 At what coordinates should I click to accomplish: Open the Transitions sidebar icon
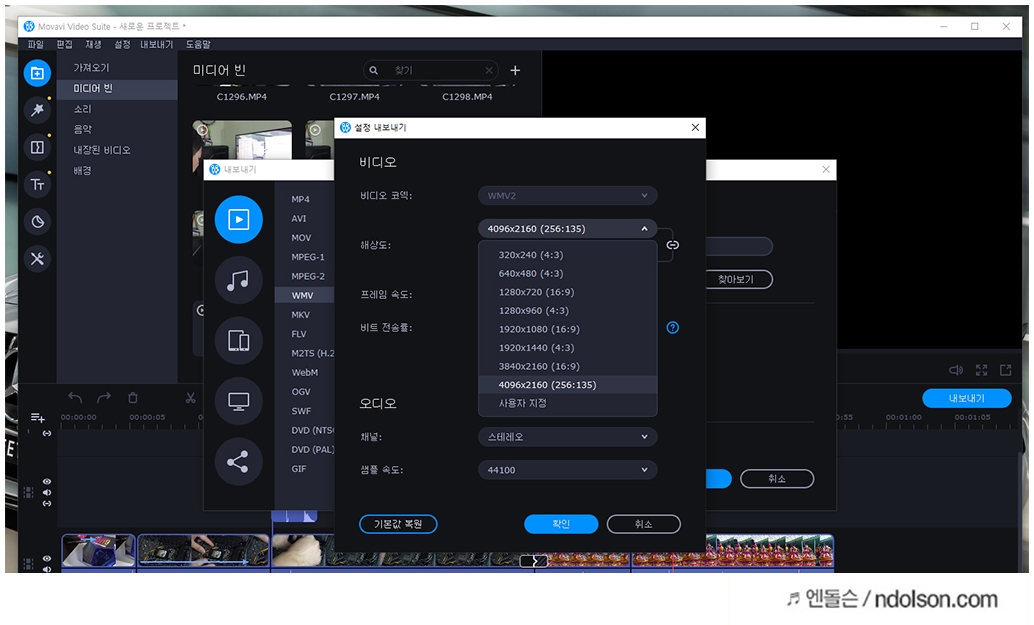pos(37,147)
